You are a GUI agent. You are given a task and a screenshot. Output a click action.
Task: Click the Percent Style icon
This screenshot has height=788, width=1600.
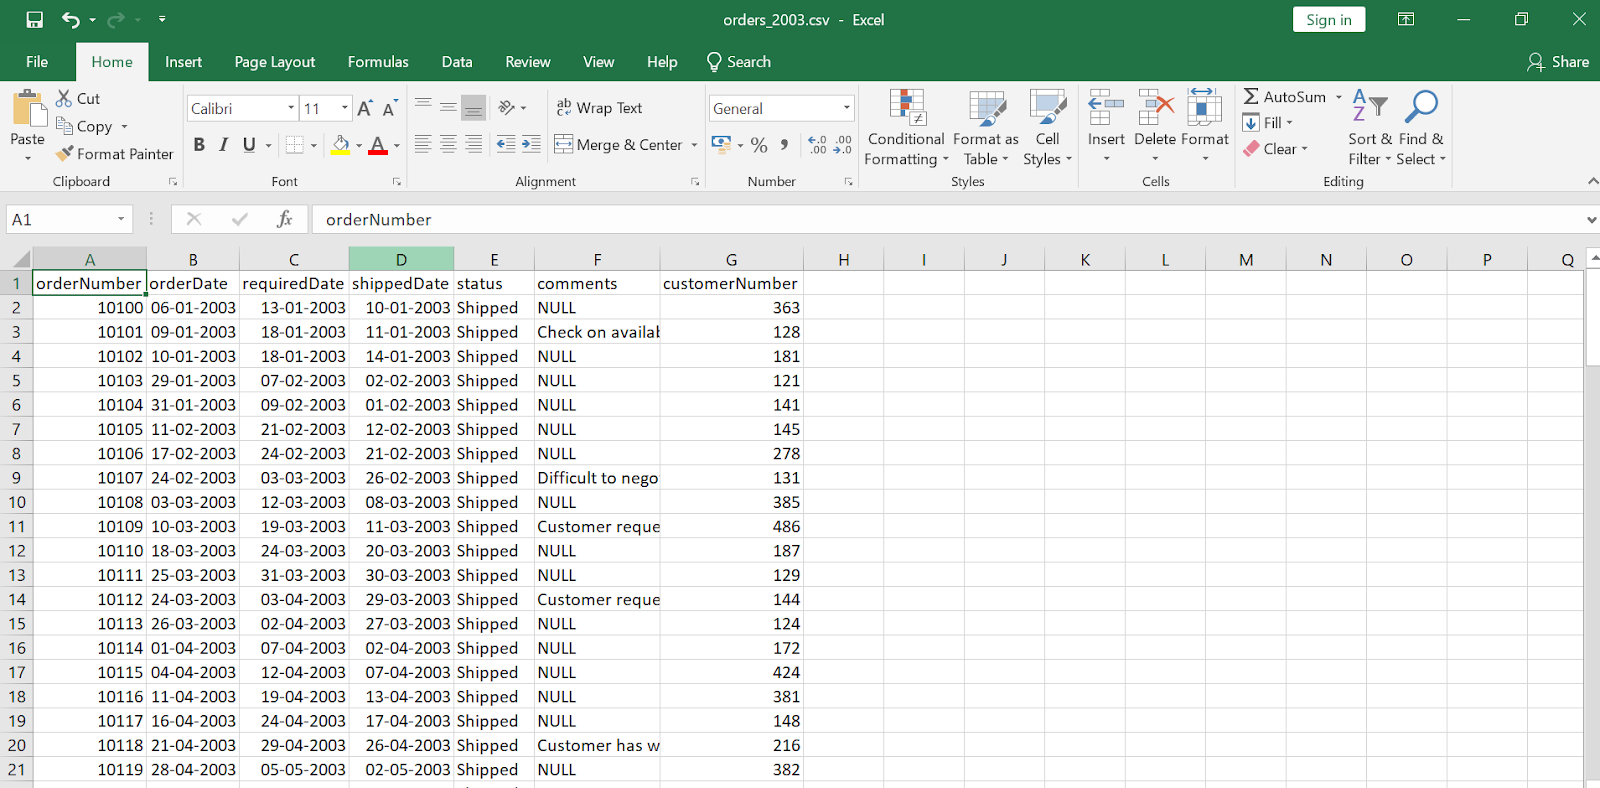pos(759,145)
